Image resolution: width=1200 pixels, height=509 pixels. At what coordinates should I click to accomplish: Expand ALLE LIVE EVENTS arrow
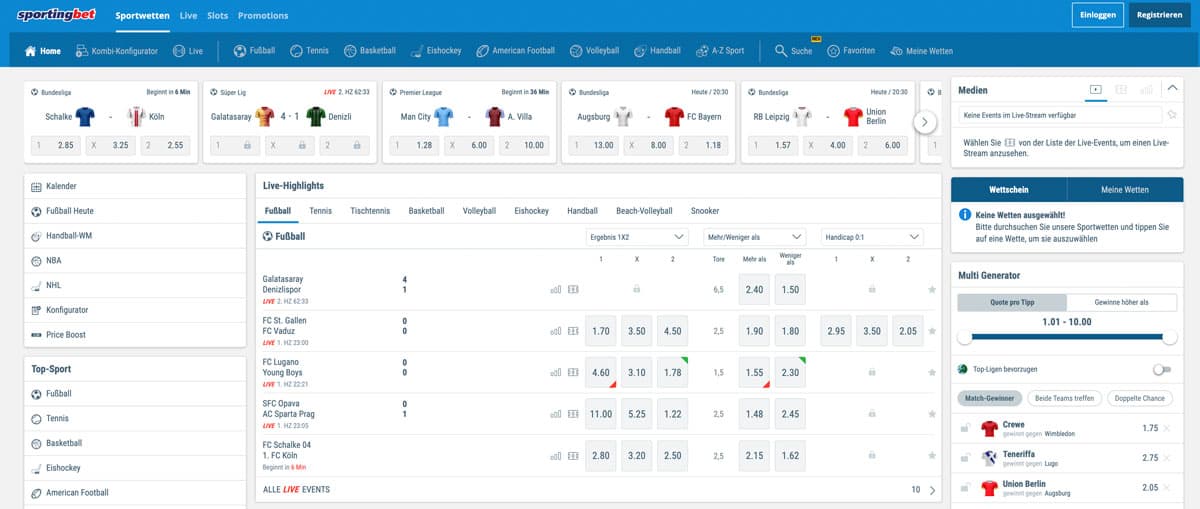(932, 490)
